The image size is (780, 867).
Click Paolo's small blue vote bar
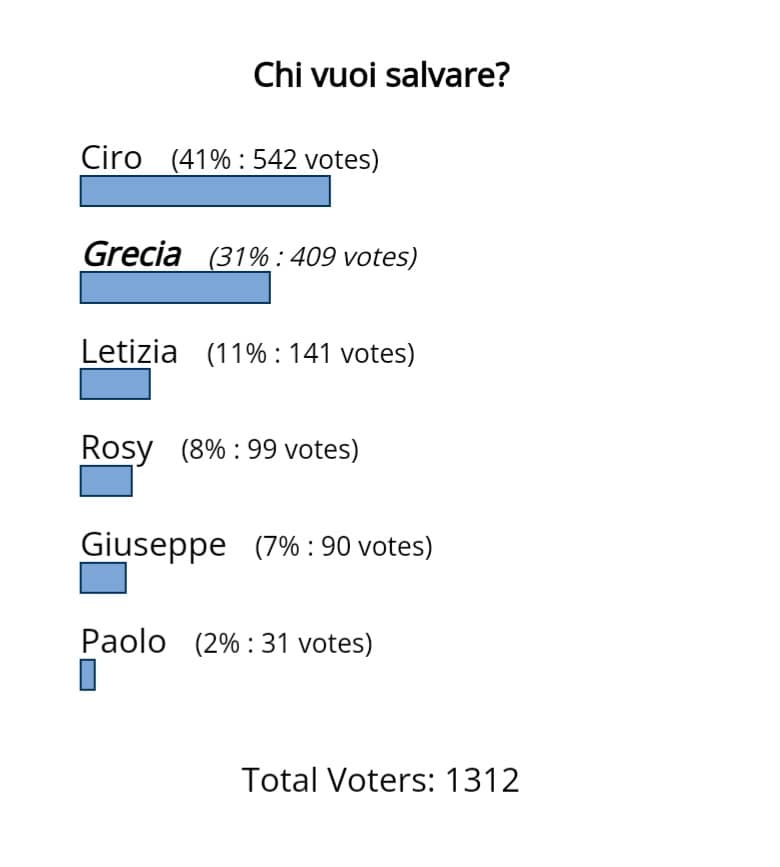(88, 675)
